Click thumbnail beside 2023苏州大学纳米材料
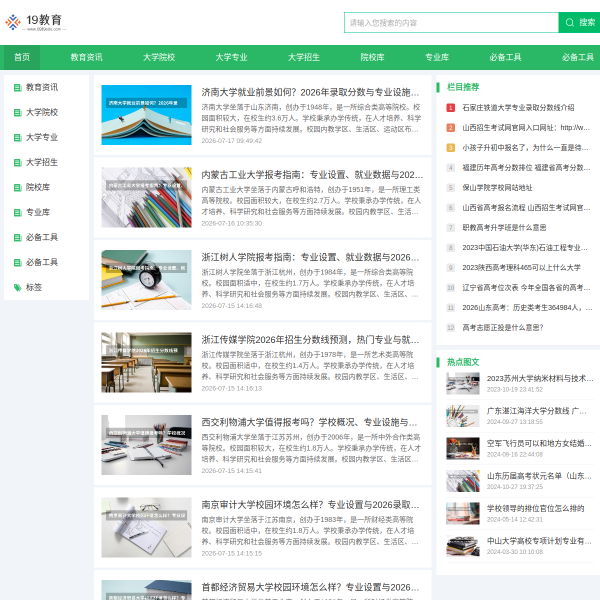 point(463,383)
